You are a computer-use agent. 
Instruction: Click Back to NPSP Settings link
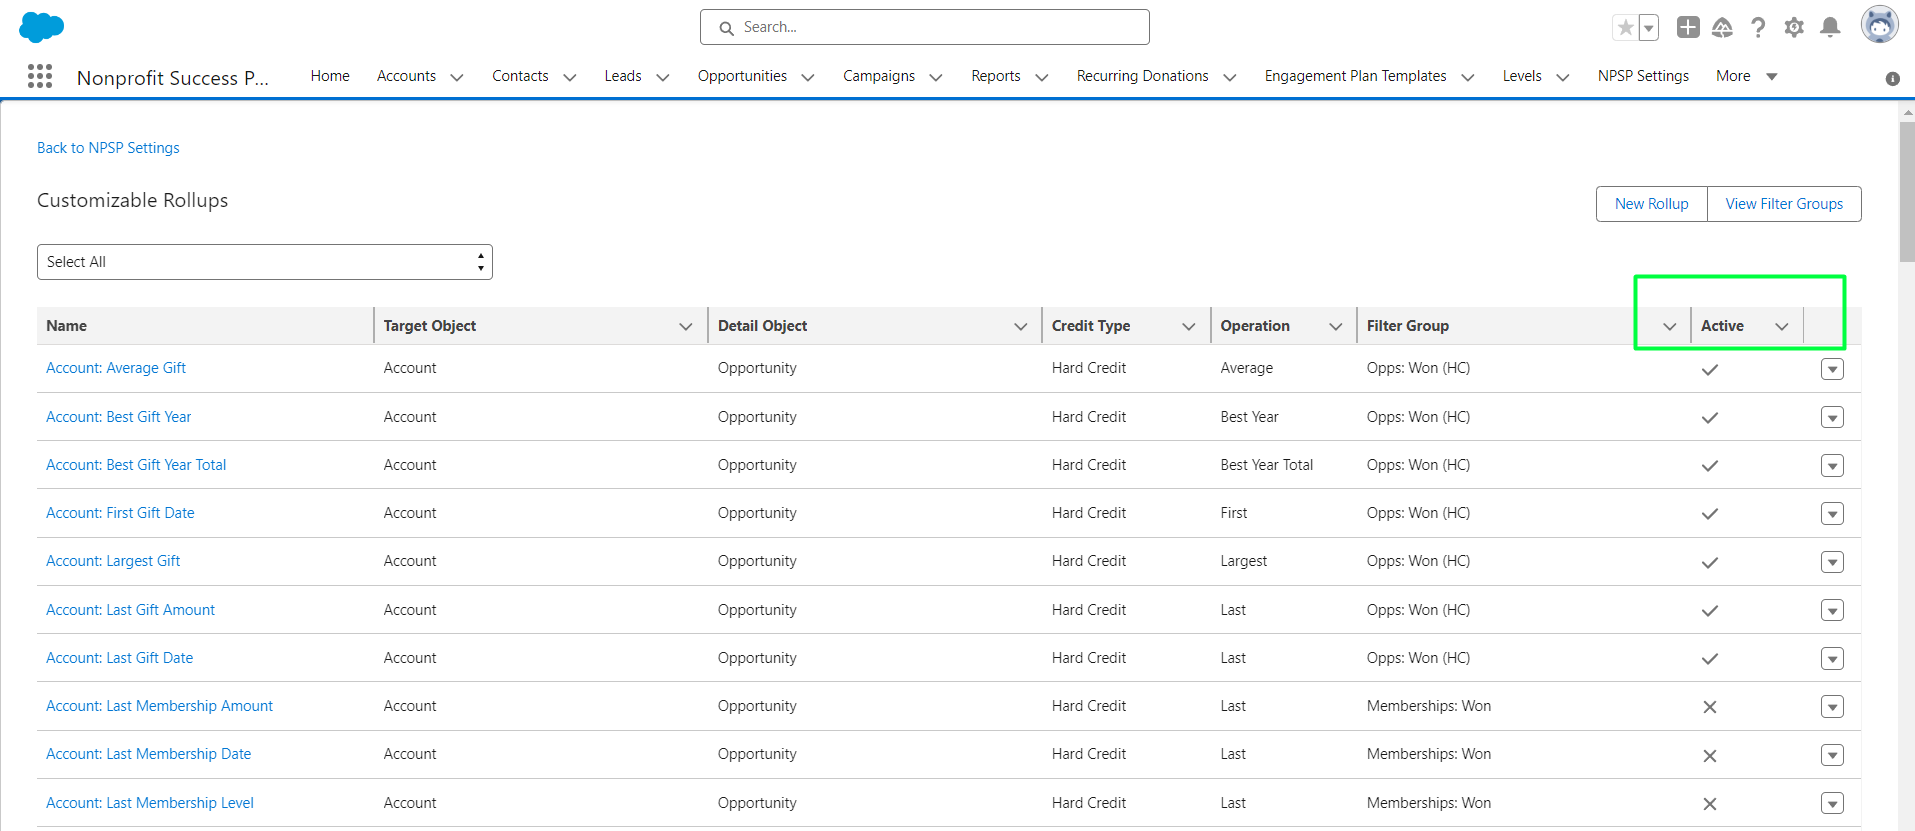108,148
